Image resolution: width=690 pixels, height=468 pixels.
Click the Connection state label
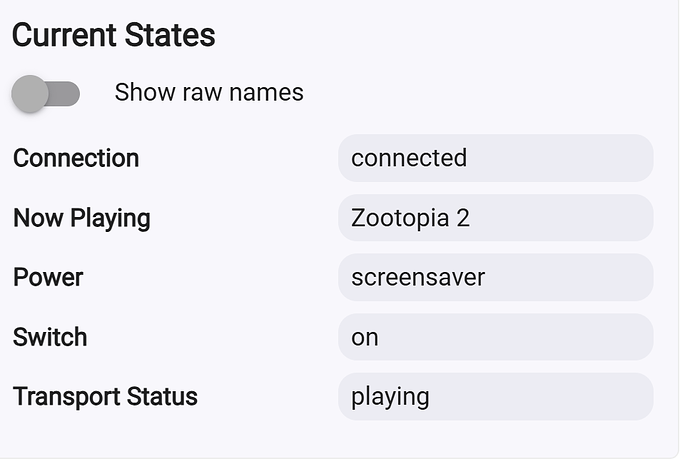coord(76,158)
